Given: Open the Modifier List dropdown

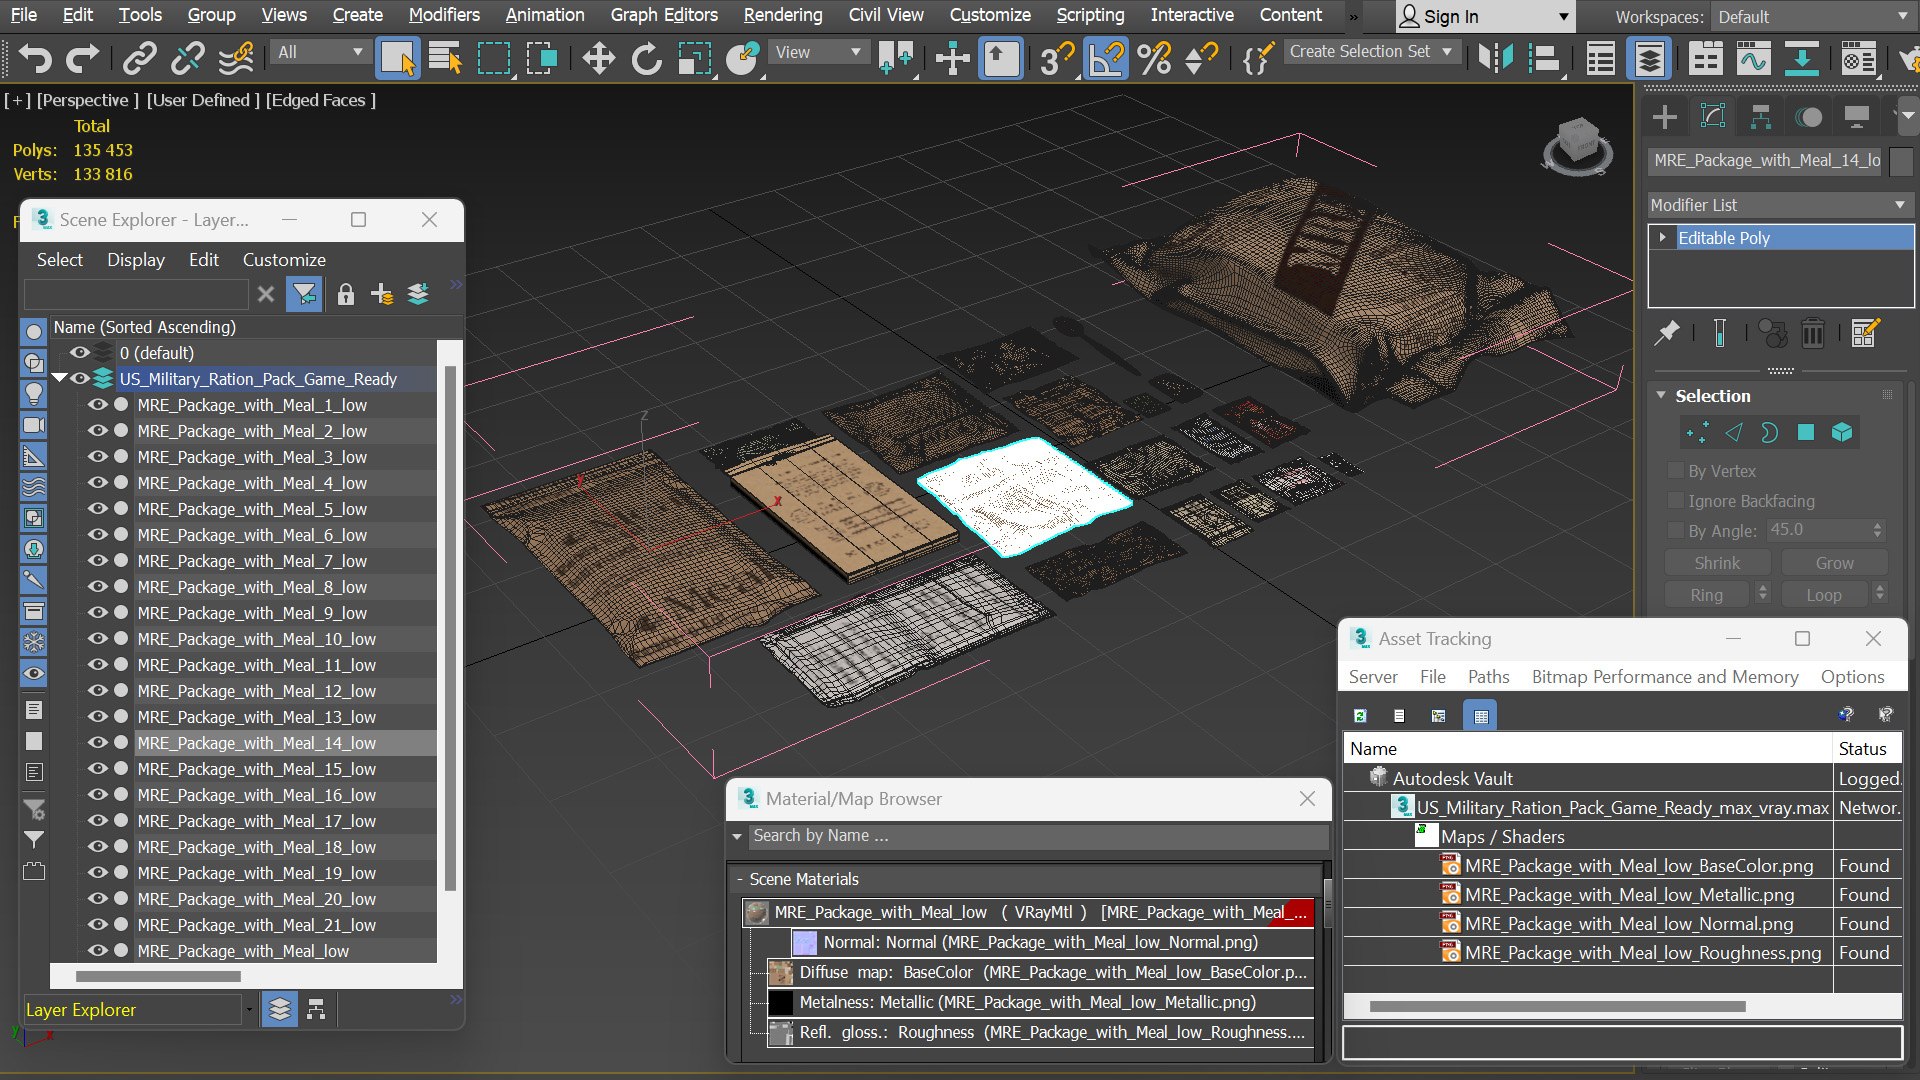Looking at the screenshot, I should pyautogui.click(x=1779, y=205).
